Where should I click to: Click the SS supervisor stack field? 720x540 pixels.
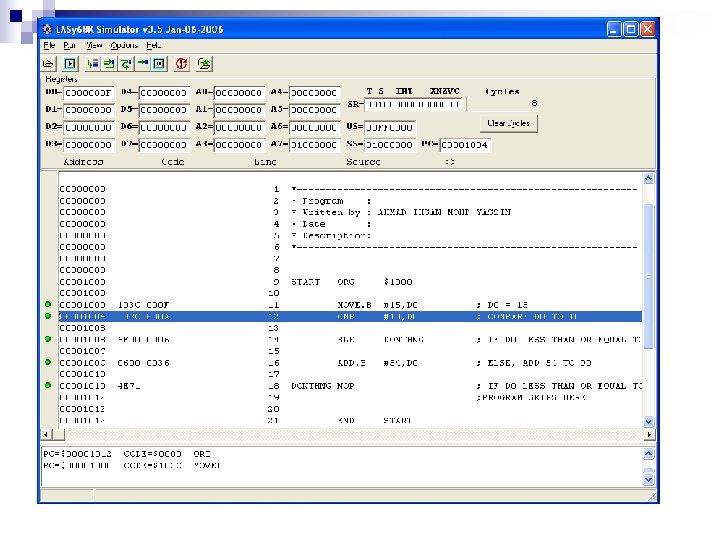(390, 145)
